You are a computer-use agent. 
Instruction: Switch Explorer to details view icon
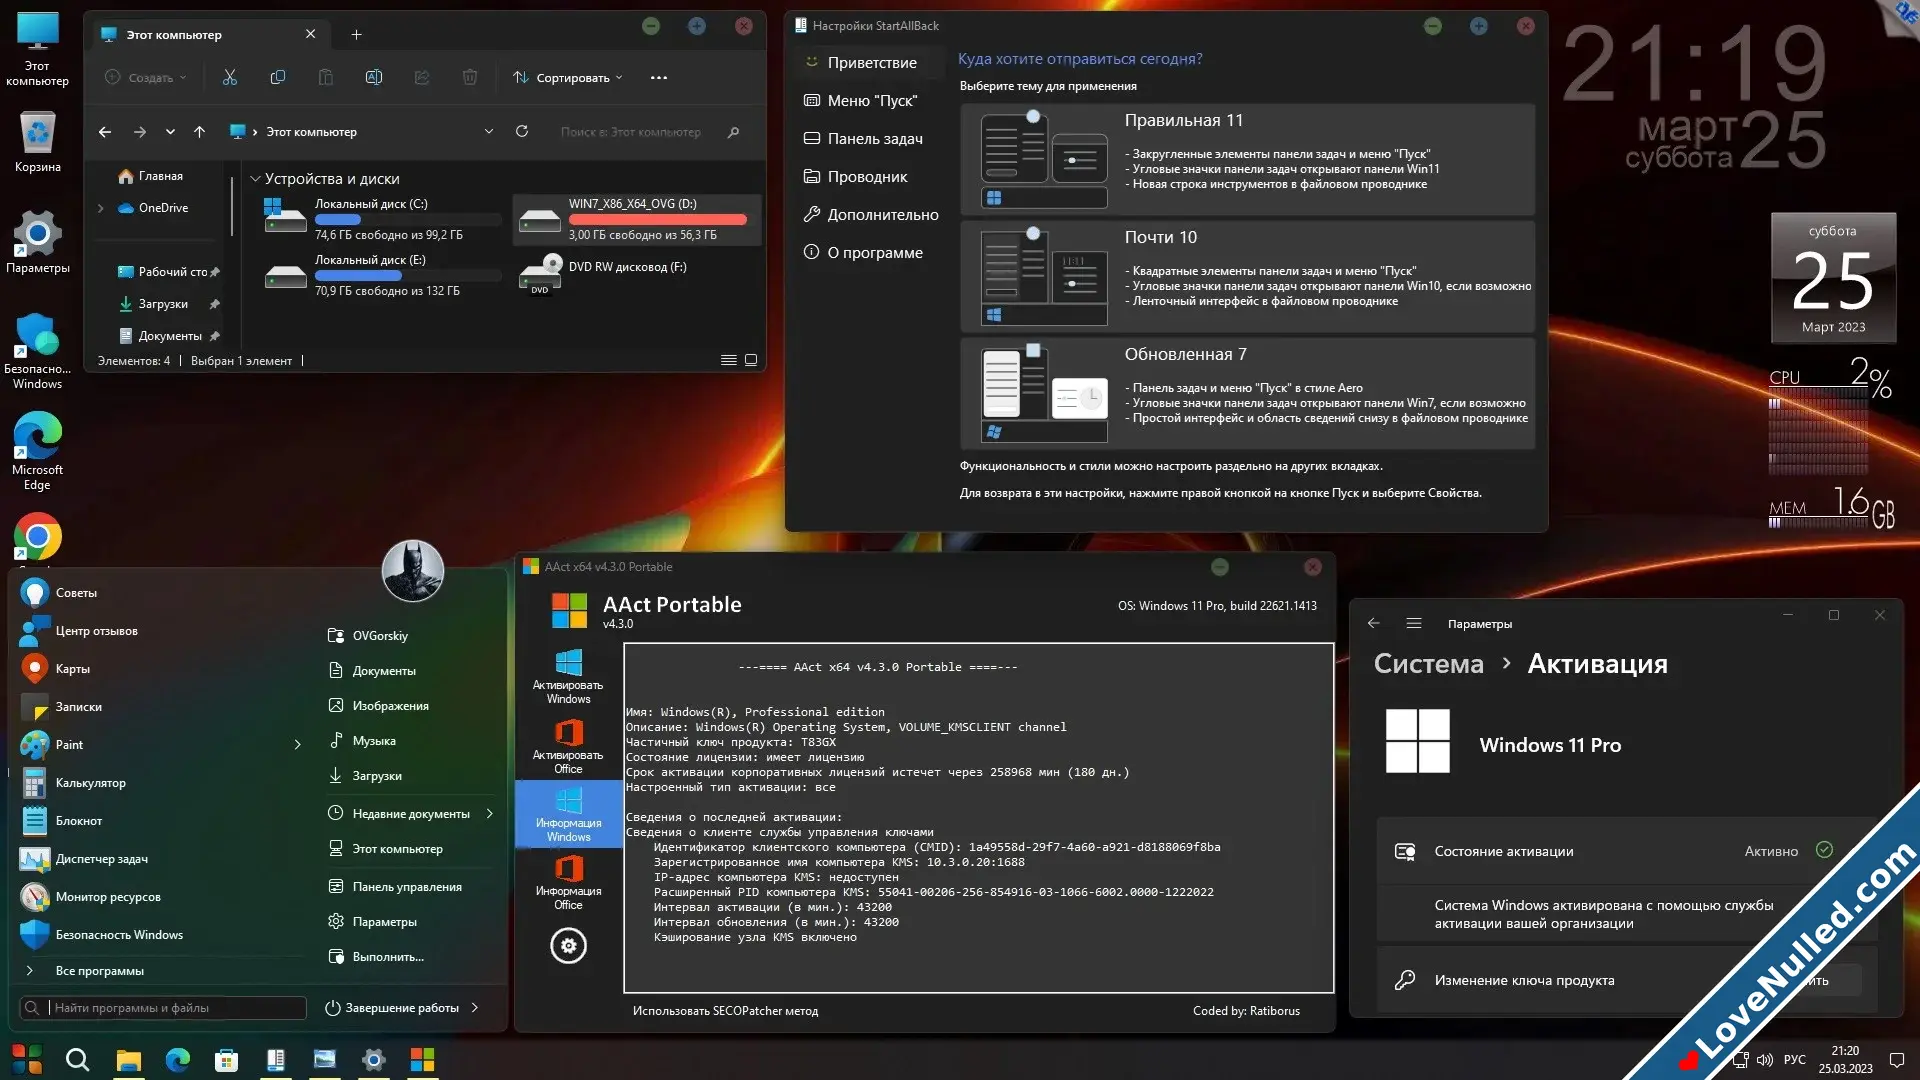coord(729,360)
